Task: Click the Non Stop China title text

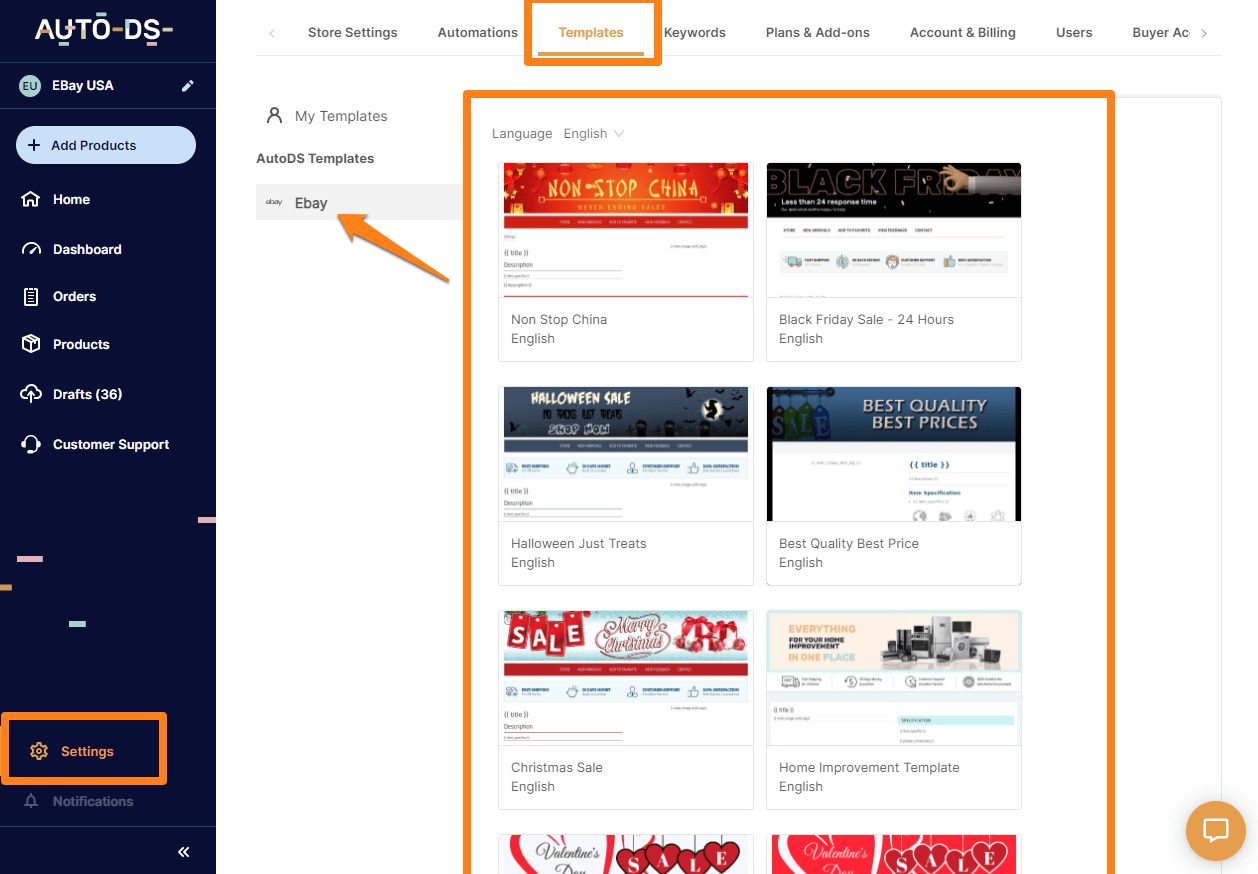Action: click(559, 320)
